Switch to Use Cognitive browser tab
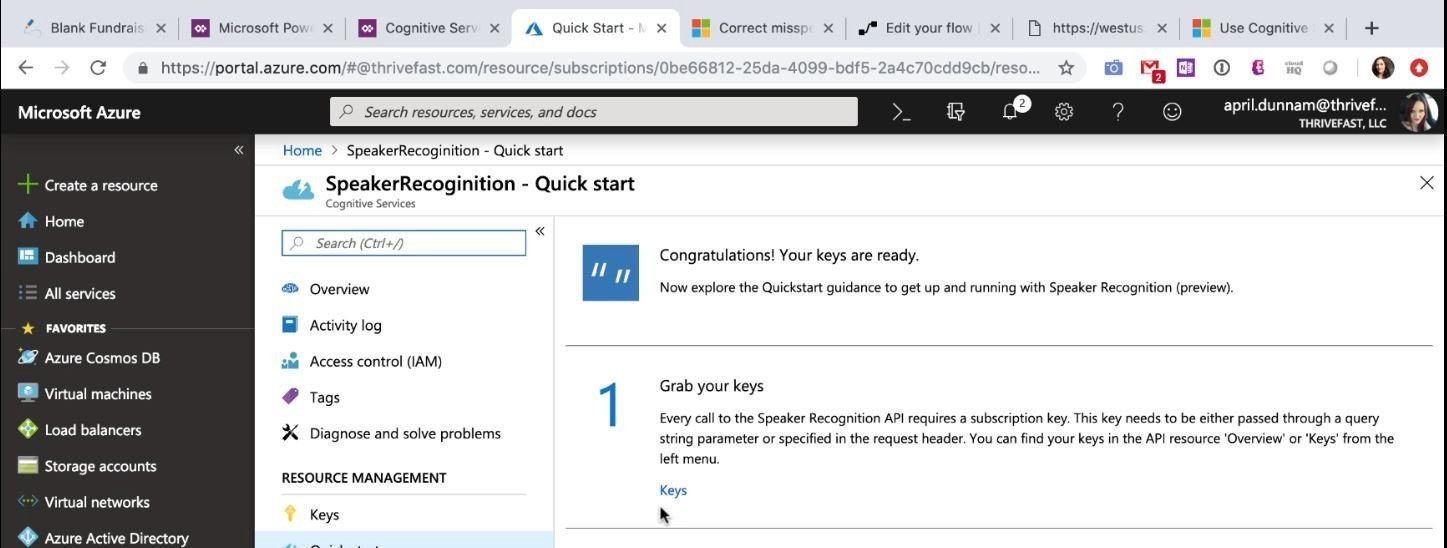Viewport: 1447px width, 548px height. point(1263,28)
